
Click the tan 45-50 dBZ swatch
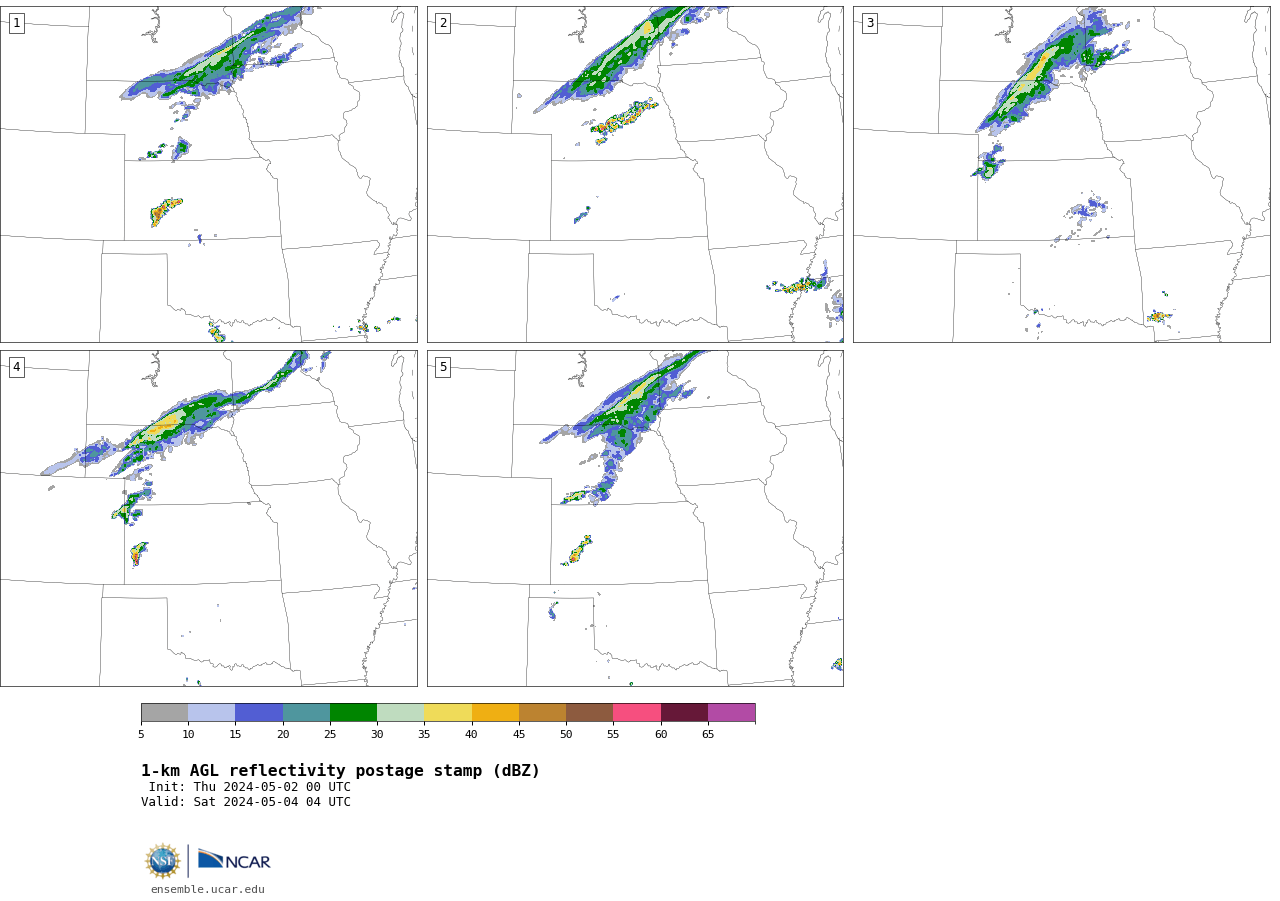coord(542,713)
